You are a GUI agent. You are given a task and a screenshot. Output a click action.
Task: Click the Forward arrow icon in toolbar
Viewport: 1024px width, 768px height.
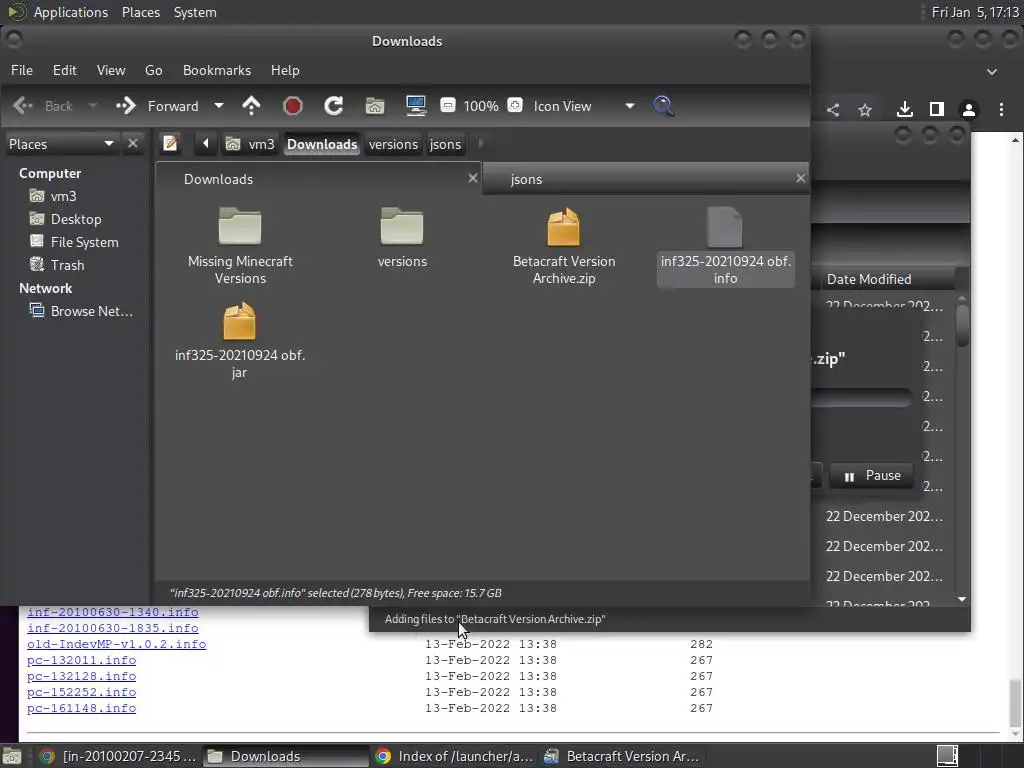[125, 106]
